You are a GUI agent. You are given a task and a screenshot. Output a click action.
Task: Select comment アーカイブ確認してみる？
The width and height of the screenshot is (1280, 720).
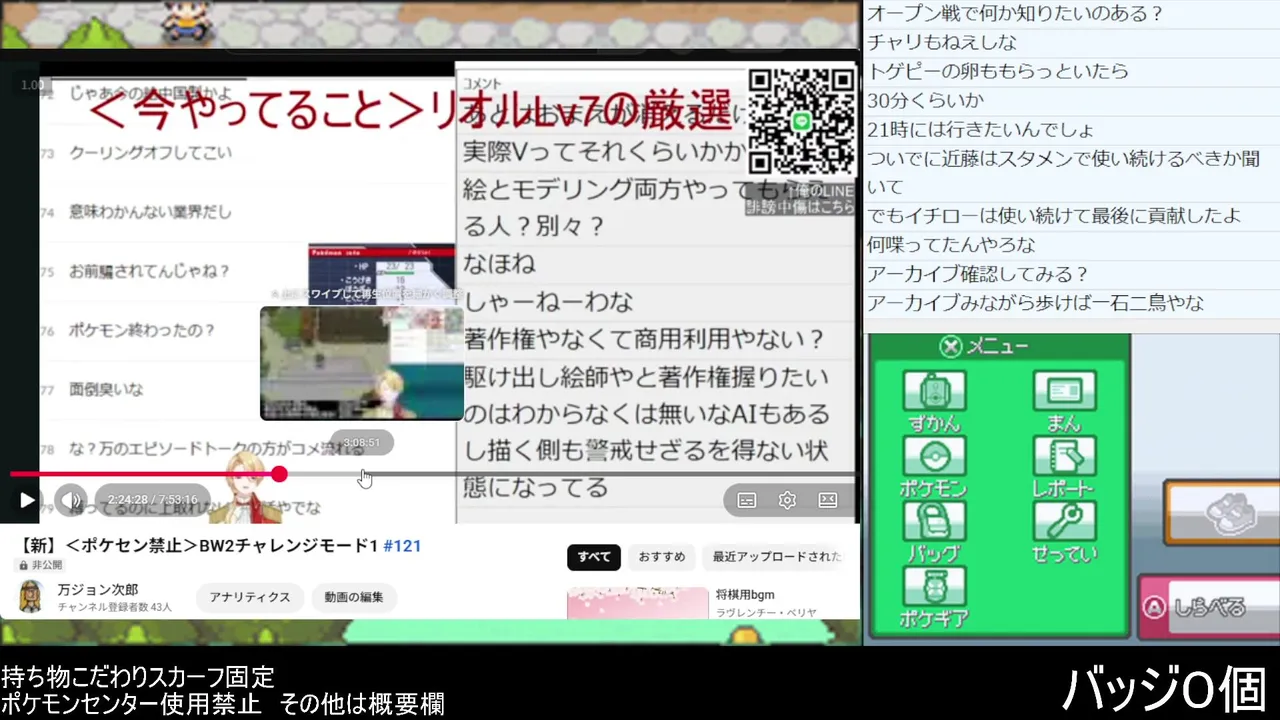[x=978, y=274]
